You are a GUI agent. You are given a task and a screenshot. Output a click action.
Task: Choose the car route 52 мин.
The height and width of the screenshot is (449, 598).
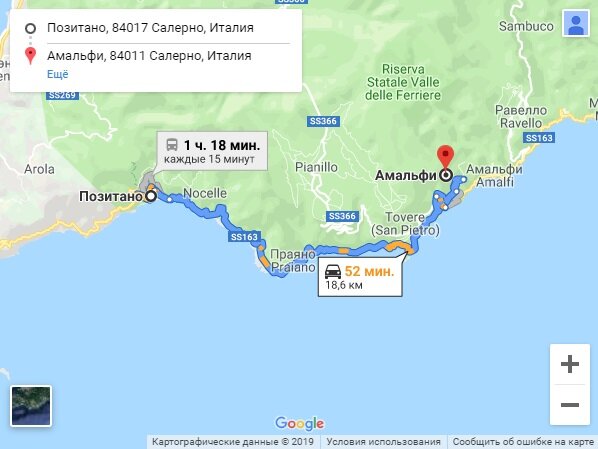pyautogui.click(x=360, y=277)
